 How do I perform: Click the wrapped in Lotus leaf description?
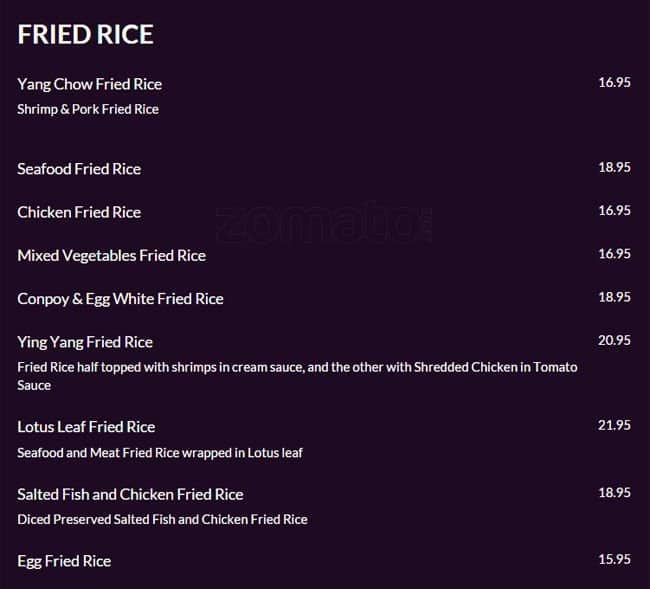[x=160, y=453]
